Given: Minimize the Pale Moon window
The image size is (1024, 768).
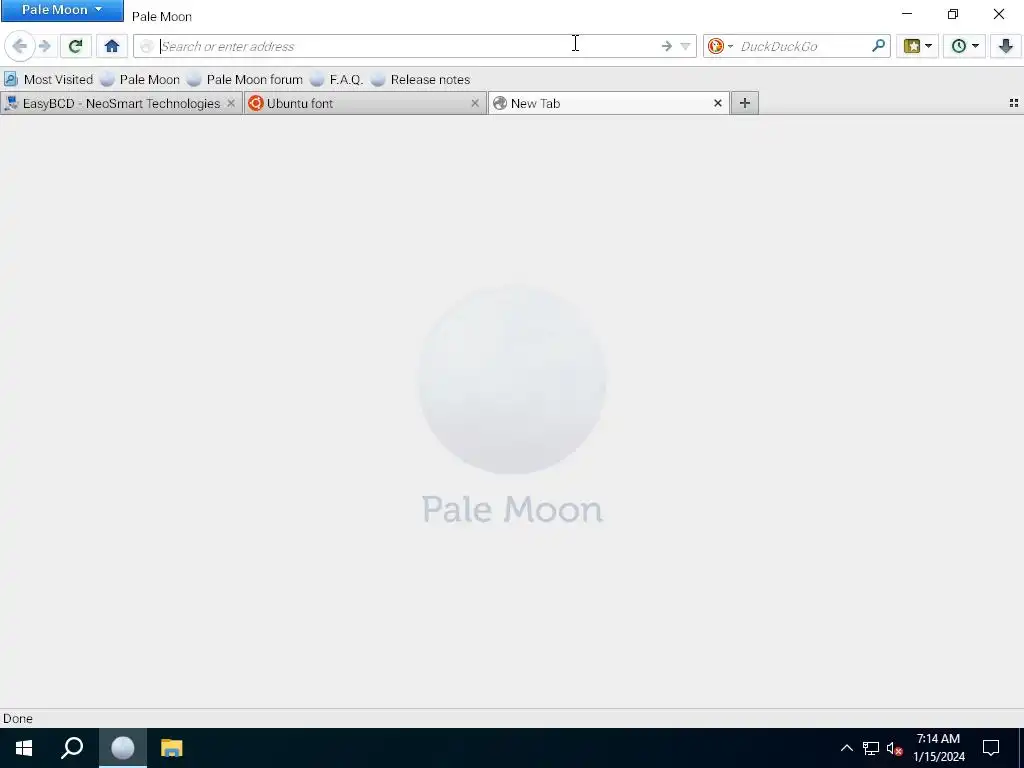Looking at the screenshot, I should 906,14.
